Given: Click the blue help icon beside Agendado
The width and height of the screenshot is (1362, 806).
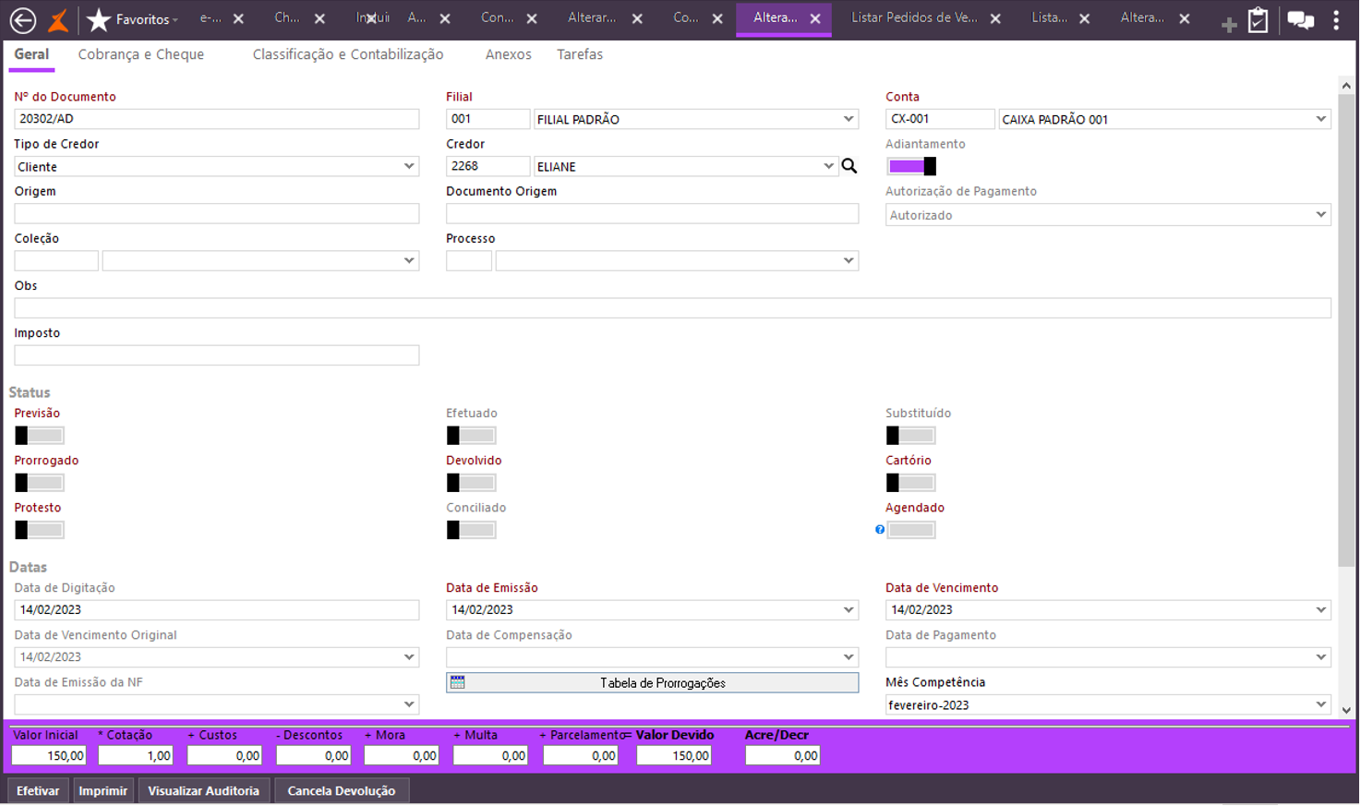Looking at the screenshot, I should (880, 530).
